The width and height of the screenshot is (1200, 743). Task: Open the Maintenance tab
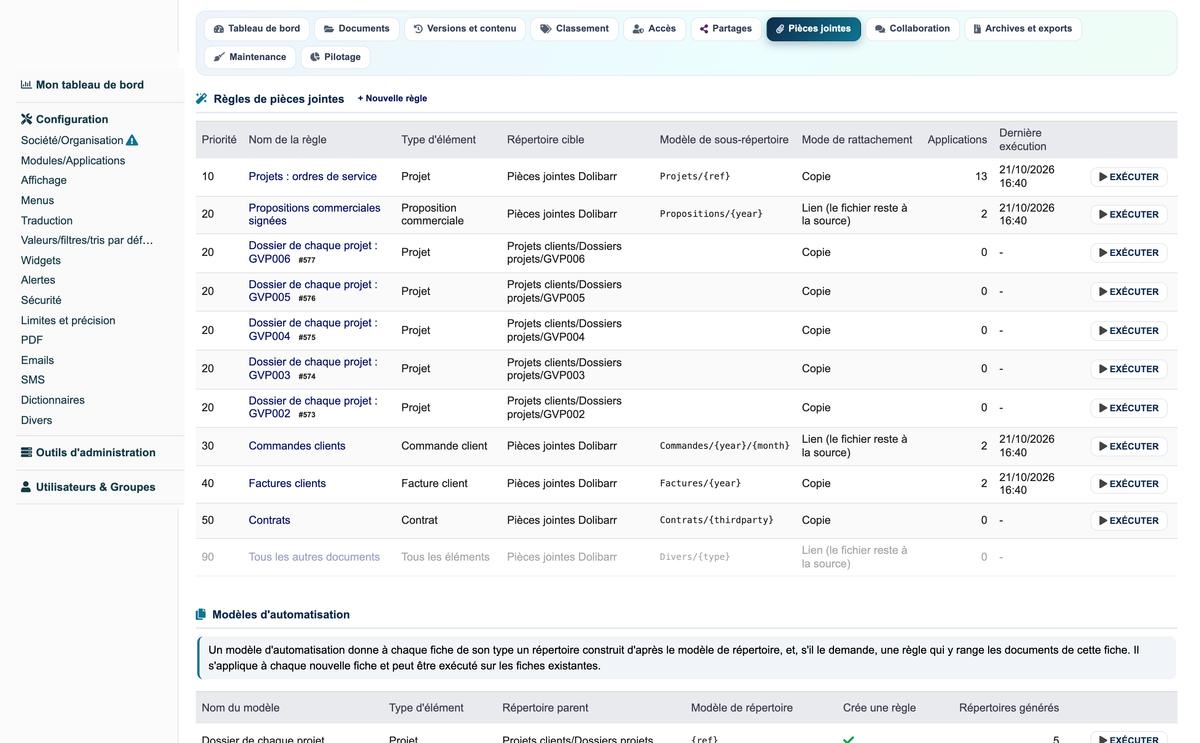tap(250, 57)
